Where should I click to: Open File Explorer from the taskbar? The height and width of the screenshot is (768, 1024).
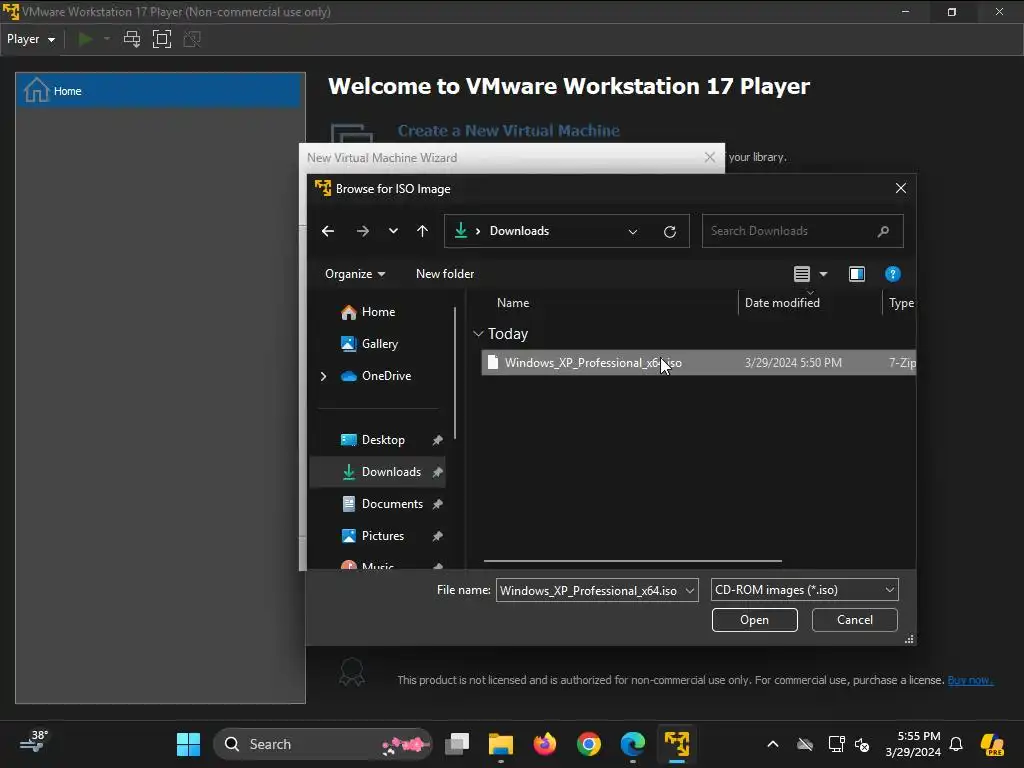pyautogui.click(x=501, y=744)
